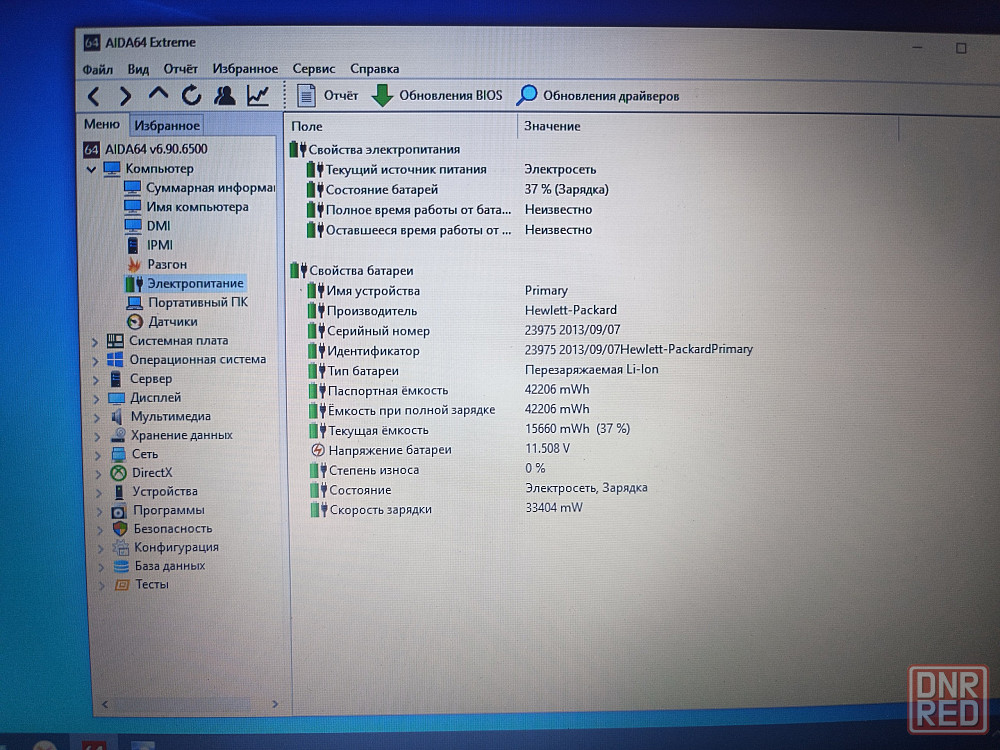Screen dimensions: 1000x750
Task: Select Датчики in the sidebar tree
Action: click(172, 322)
